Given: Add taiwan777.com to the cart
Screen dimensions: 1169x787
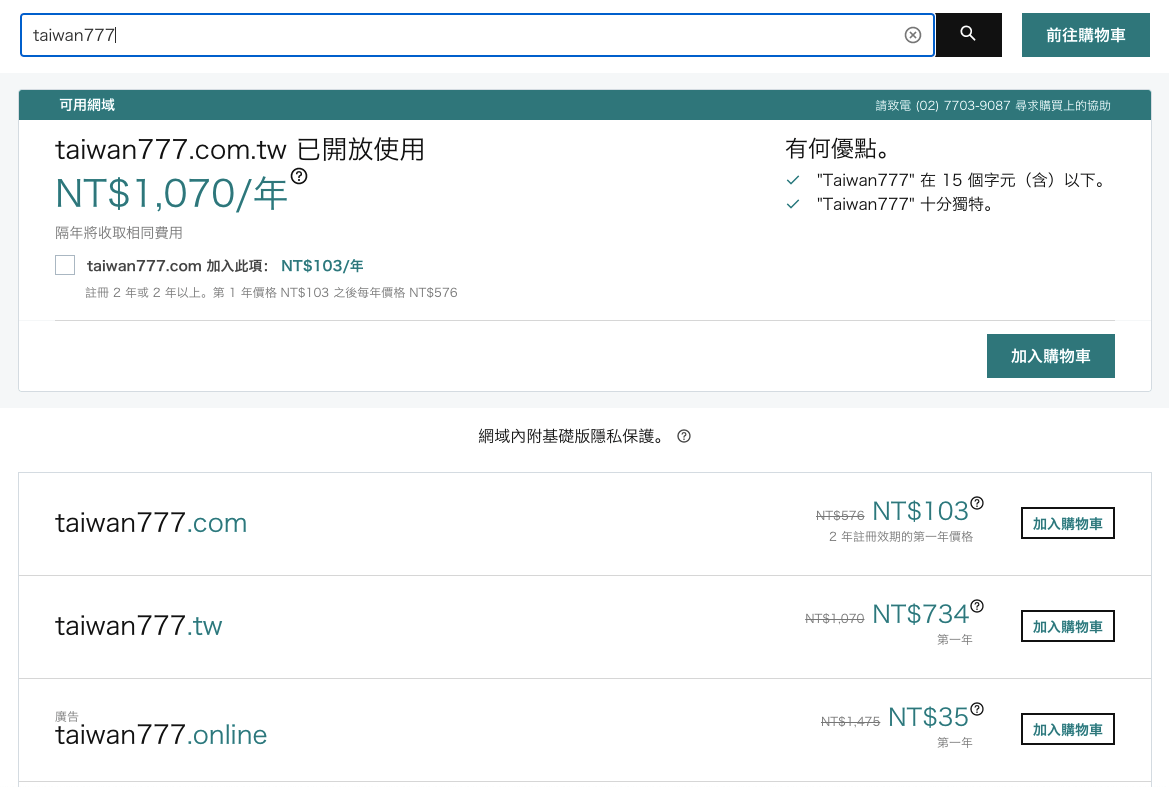Looking at the screenshot, I should pos(1068,523).
